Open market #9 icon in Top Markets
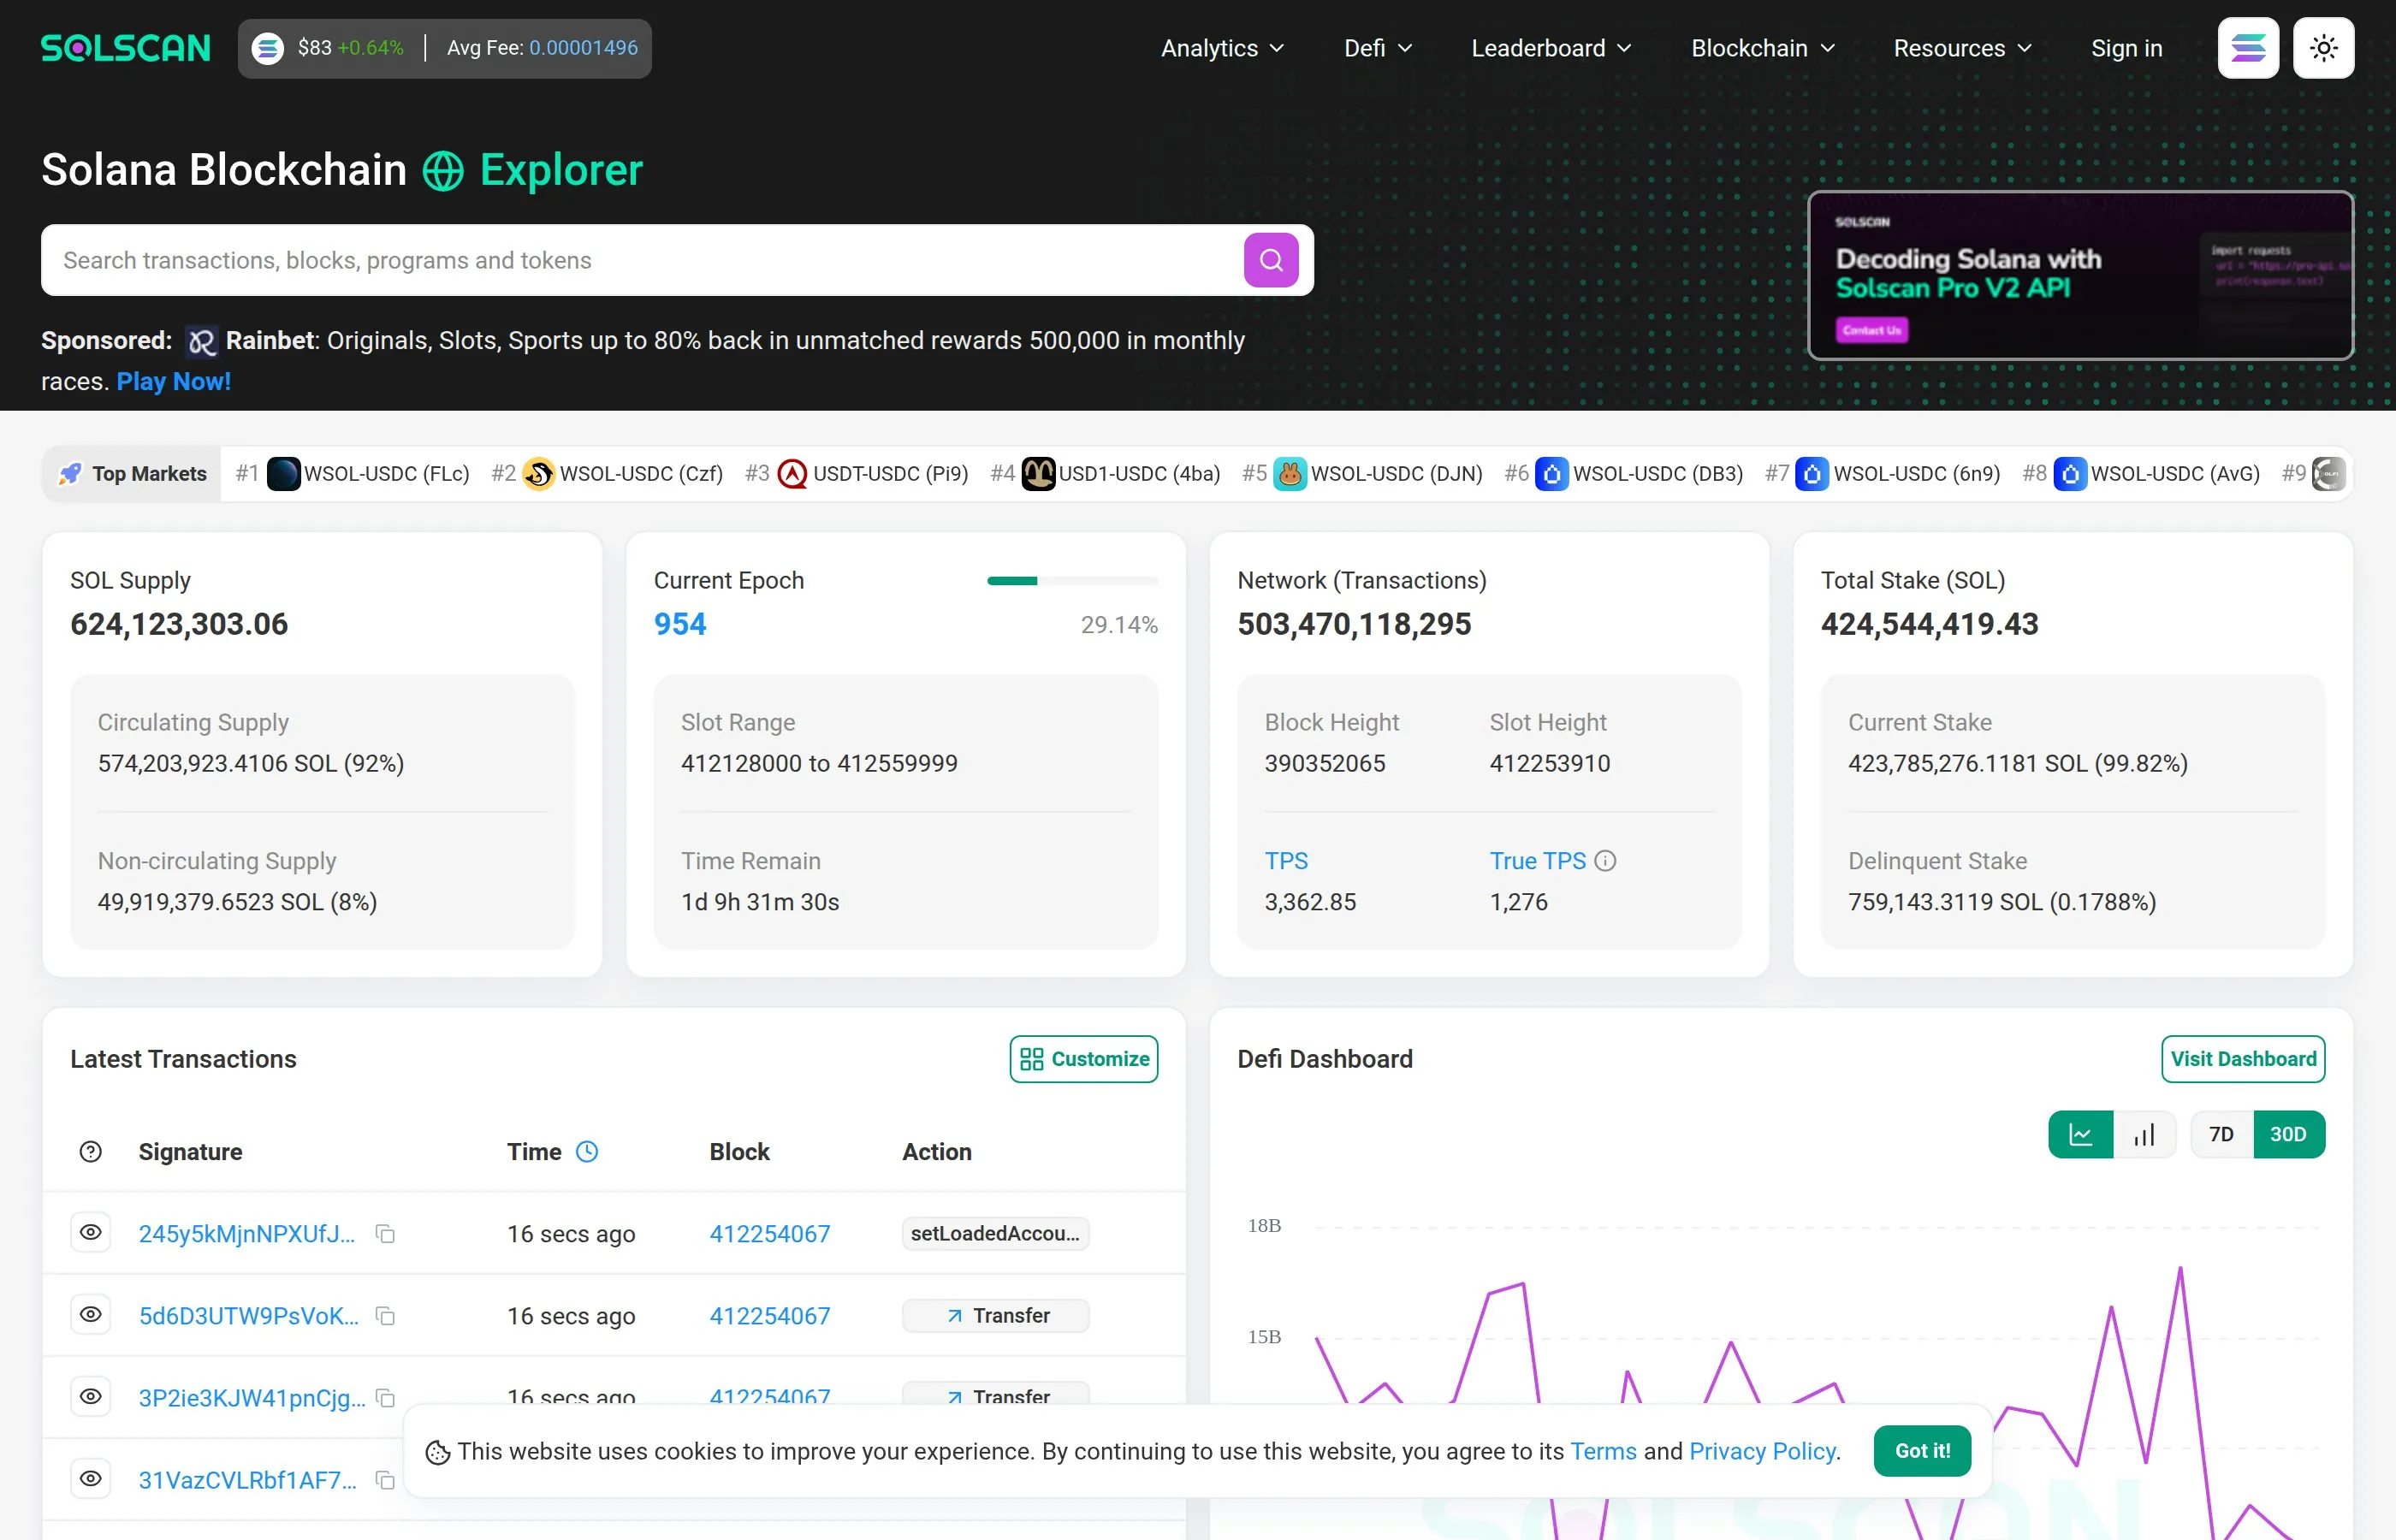 (2329, 474)
